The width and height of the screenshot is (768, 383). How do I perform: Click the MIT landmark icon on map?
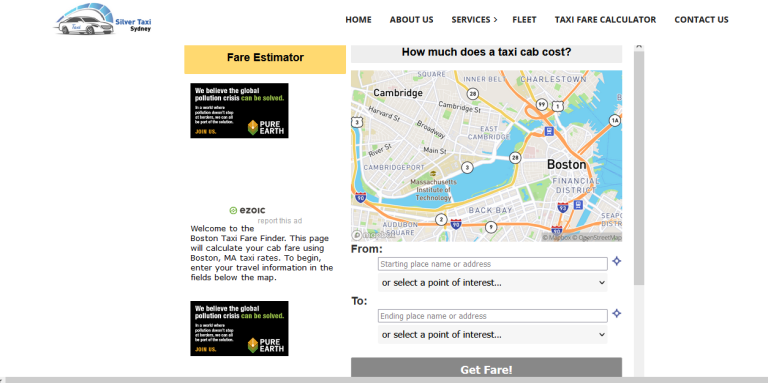pyautogui.click(x=433, y=174)
